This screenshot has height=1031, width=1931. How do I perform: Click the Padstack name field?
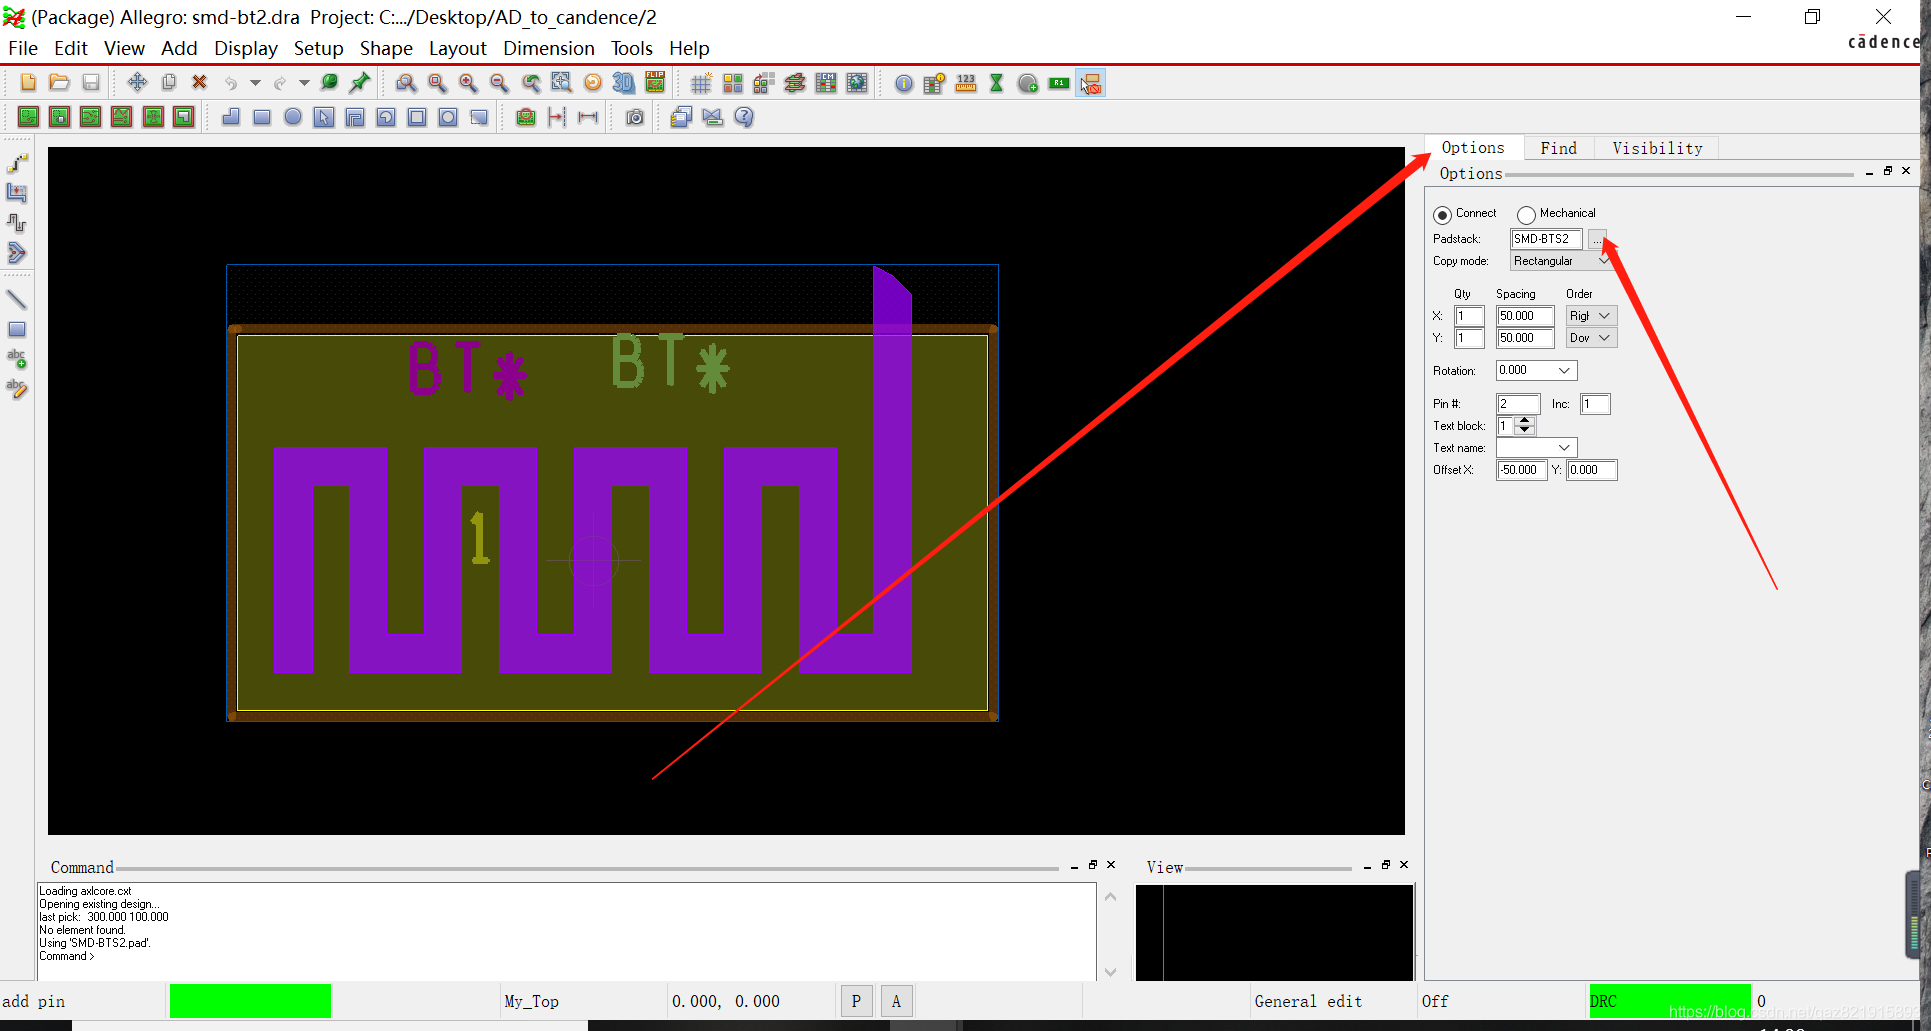tap(1546, 239)
